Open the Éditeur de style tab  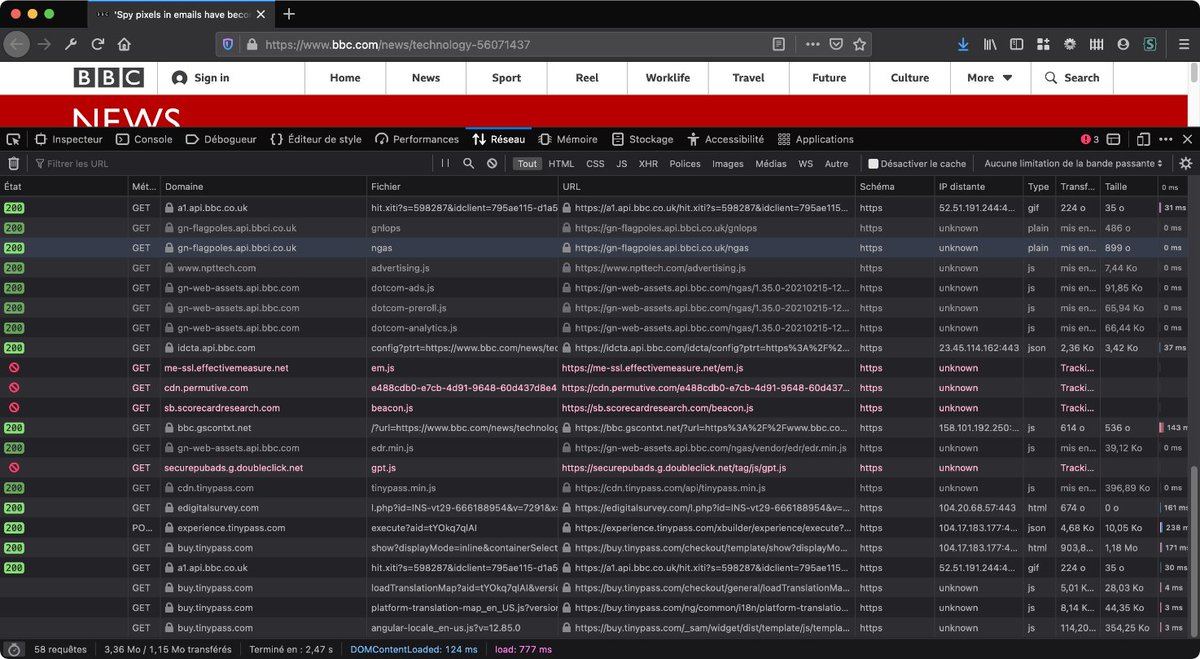pos(316,139)
